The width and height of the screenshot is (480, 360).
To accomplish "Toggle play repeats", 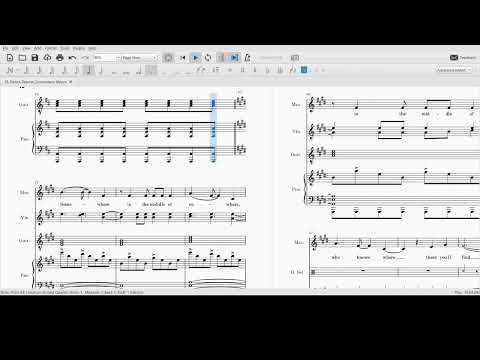I will pyautogui.click(x=221, y=58).
